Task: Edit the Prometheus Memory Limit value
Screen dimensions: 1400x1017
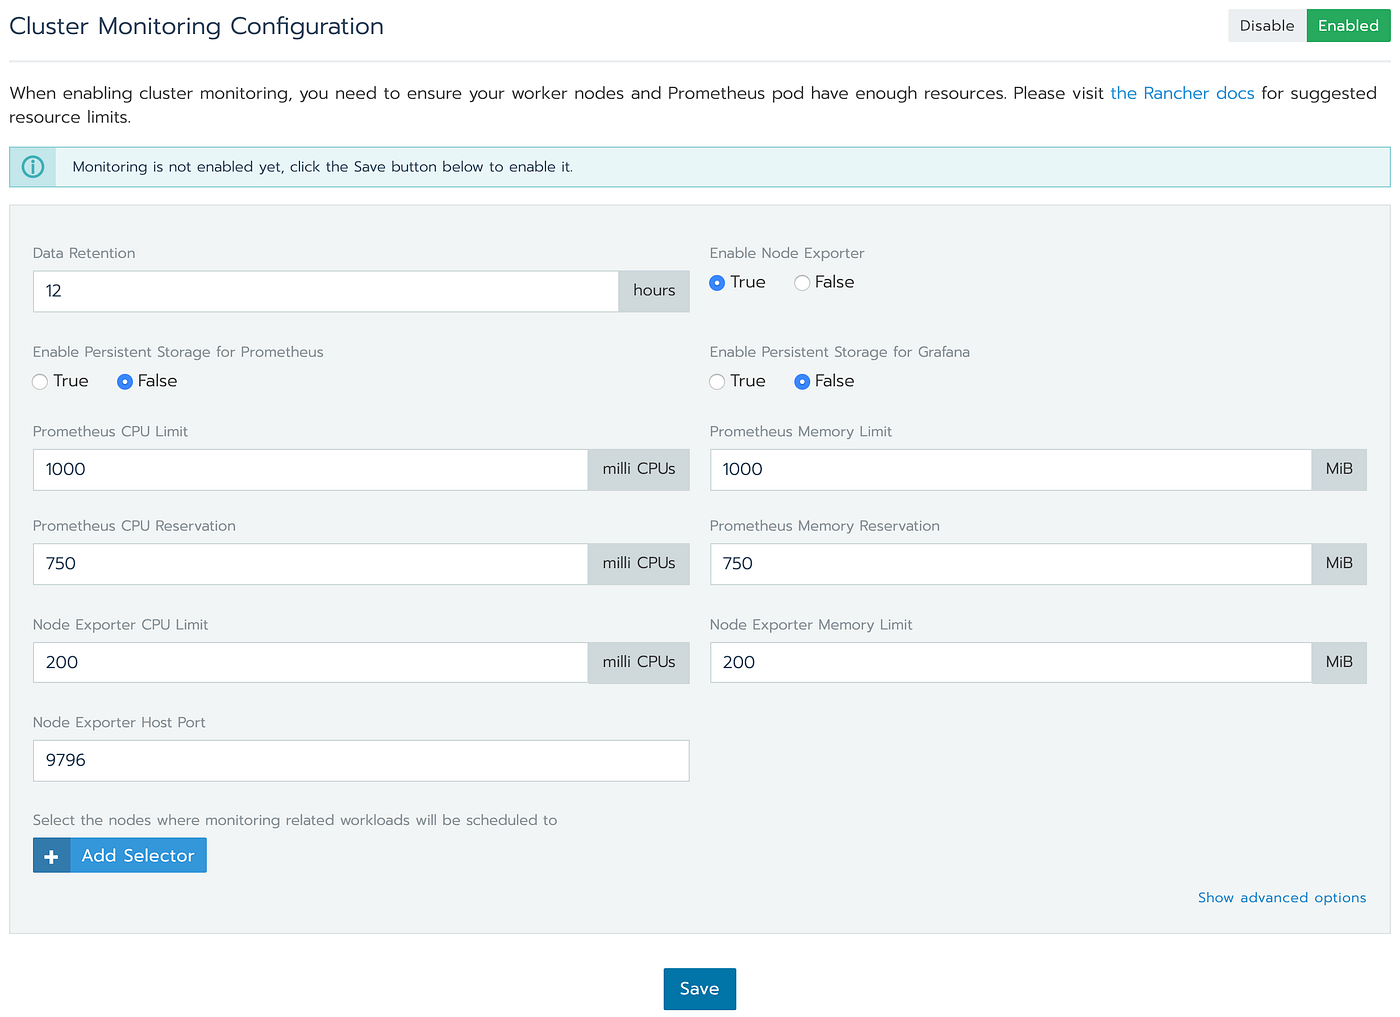Action: pyautogui.click(x=1010, y=469)
